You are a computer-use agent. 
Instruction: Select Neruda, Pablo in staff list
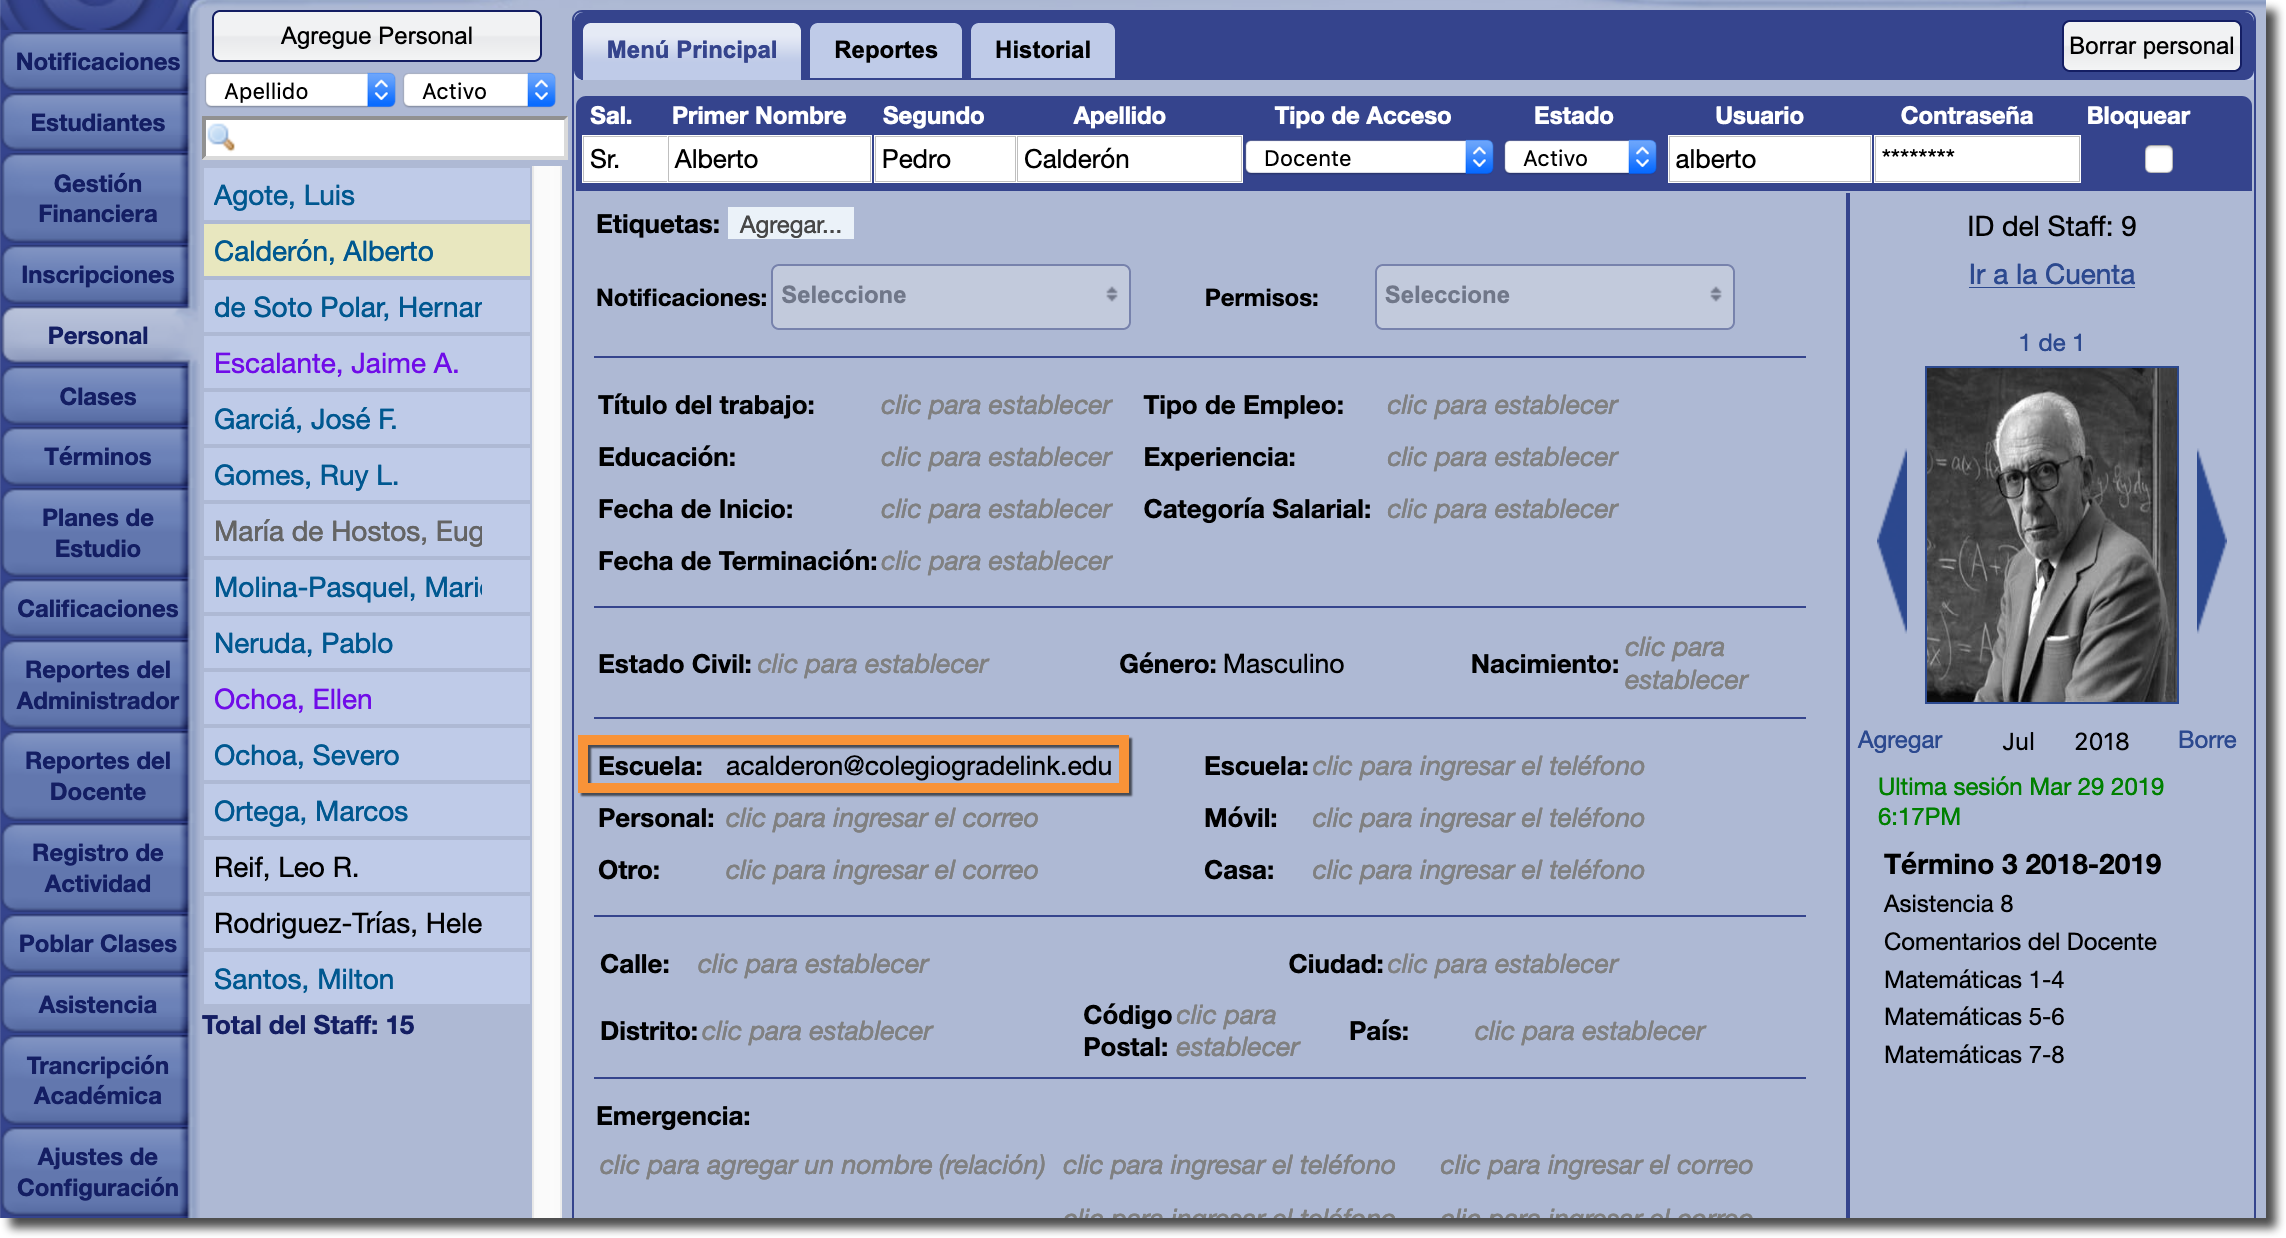click(303, 643)
